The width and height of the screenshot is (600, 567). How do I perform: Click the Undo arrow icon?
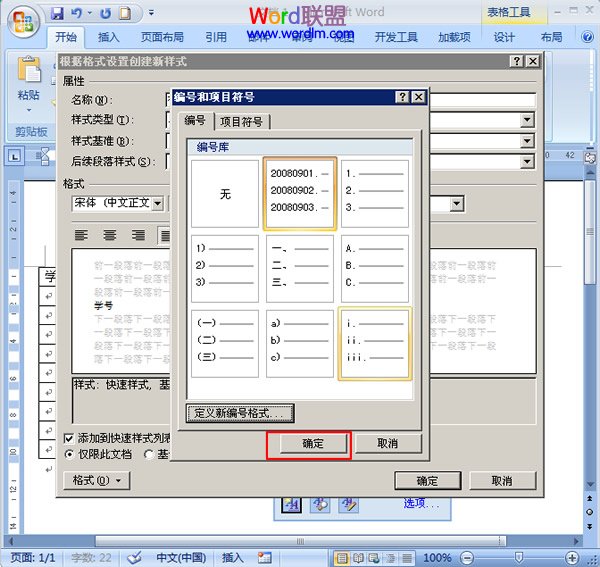click(77, 14)
